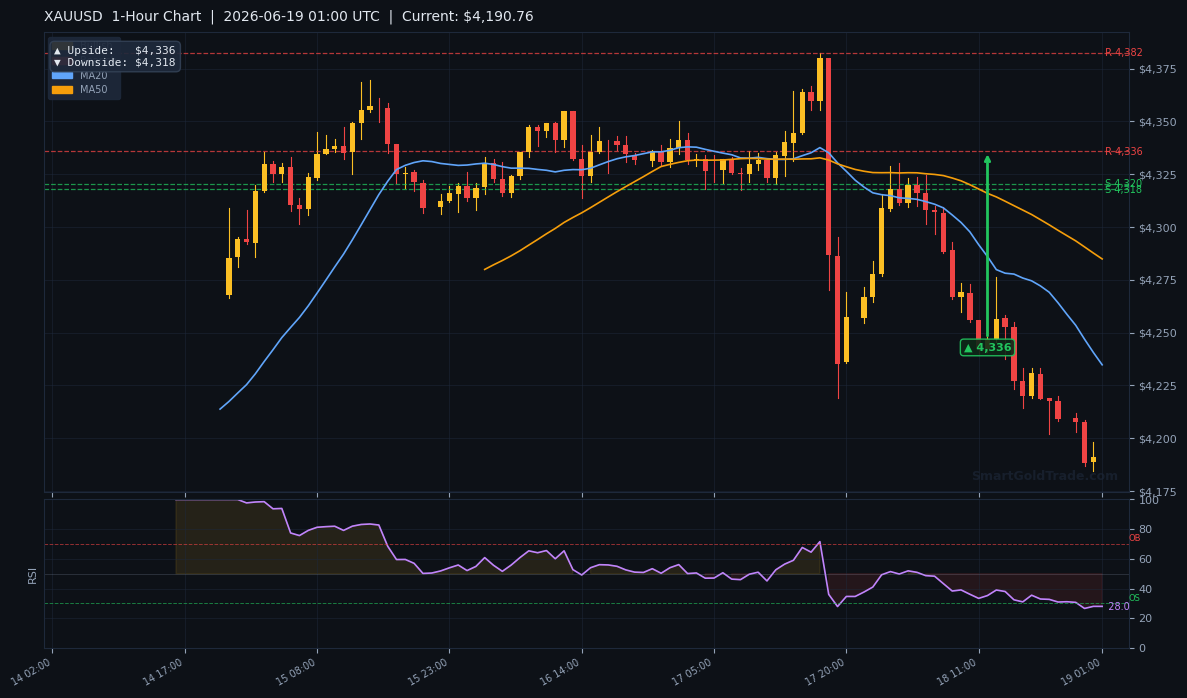This screenshot has height=698, width=1187.
Task: Select the $4,175 price axis label
Action: click(1158, 492)
